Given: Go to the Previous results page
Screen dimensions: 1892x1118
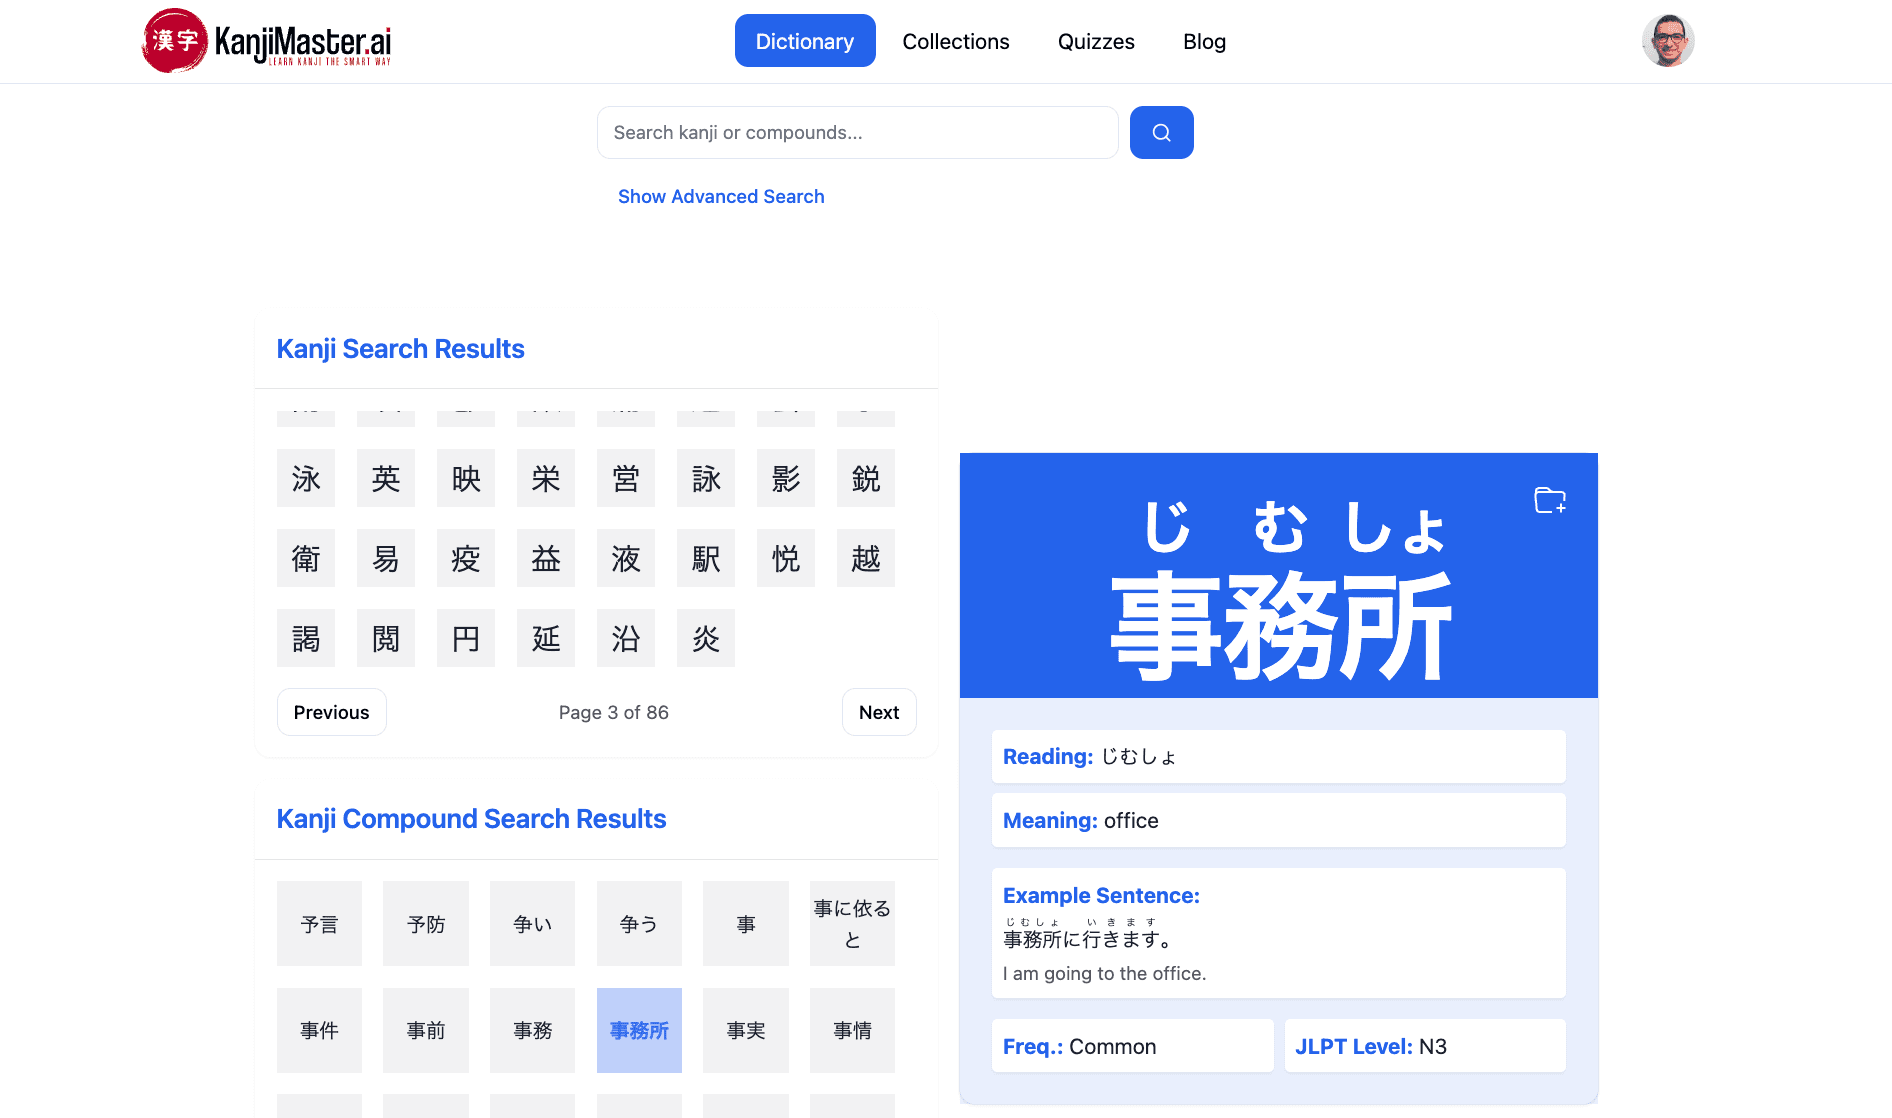Looking at the screenshot, I should [331, 712].
